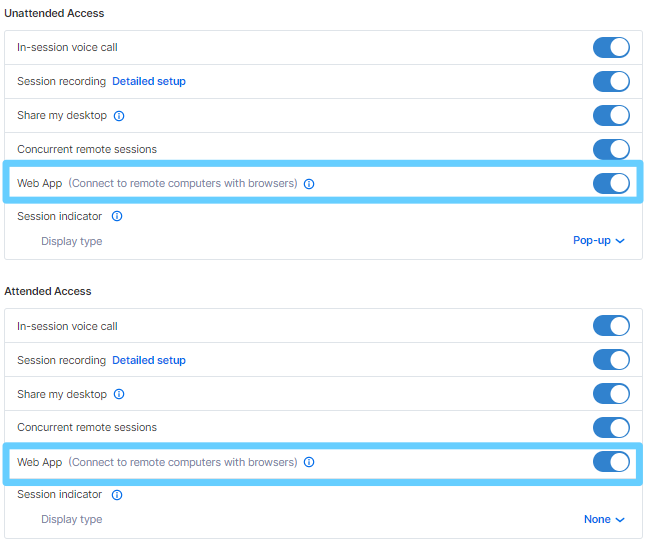Open Detailed setup link in Attended Access
Image resolution: width=650 pixels, height=545 pixels.
(149, 360)
